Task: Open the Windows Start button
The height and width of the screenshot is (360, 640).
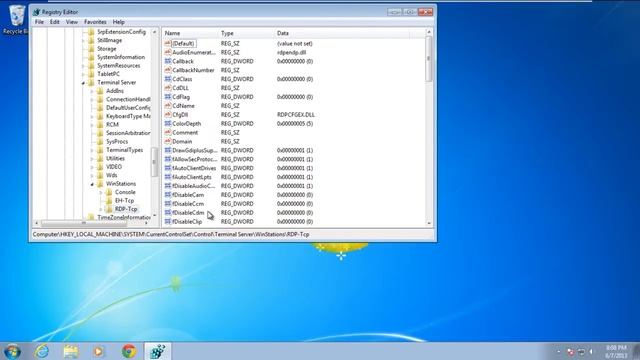Action: point(12,351)
